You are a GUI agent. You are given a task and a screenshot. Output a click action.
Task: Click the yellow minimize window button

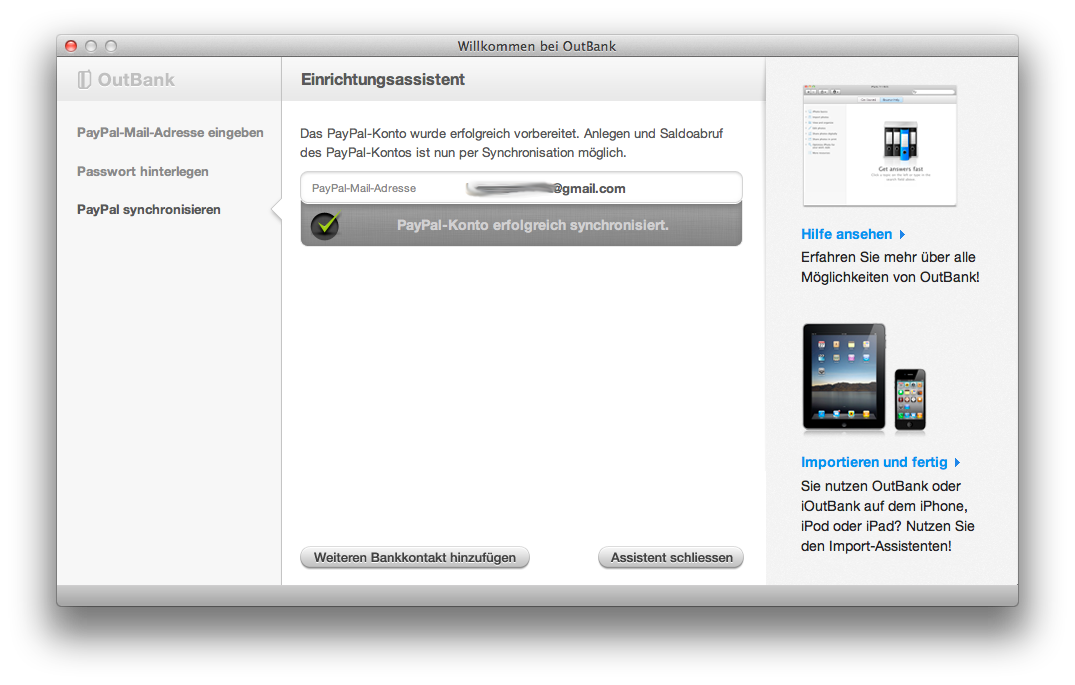[x=90, y=46]
